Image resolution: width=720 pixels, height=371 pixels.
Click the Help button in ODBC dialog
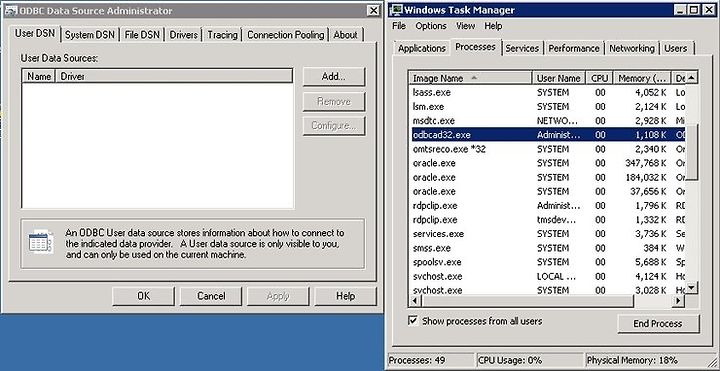click(345, 296)
